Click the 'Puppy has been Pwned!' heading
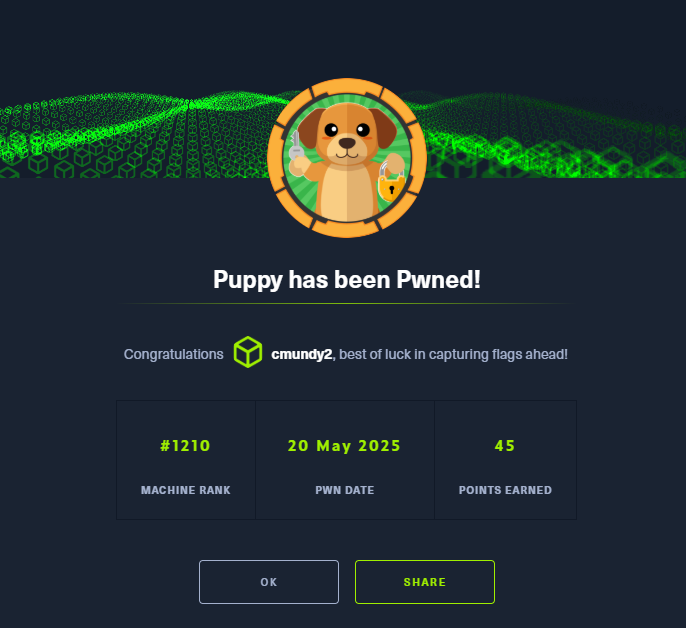Screen dimensions: 686x628 (x=347, y=280)
